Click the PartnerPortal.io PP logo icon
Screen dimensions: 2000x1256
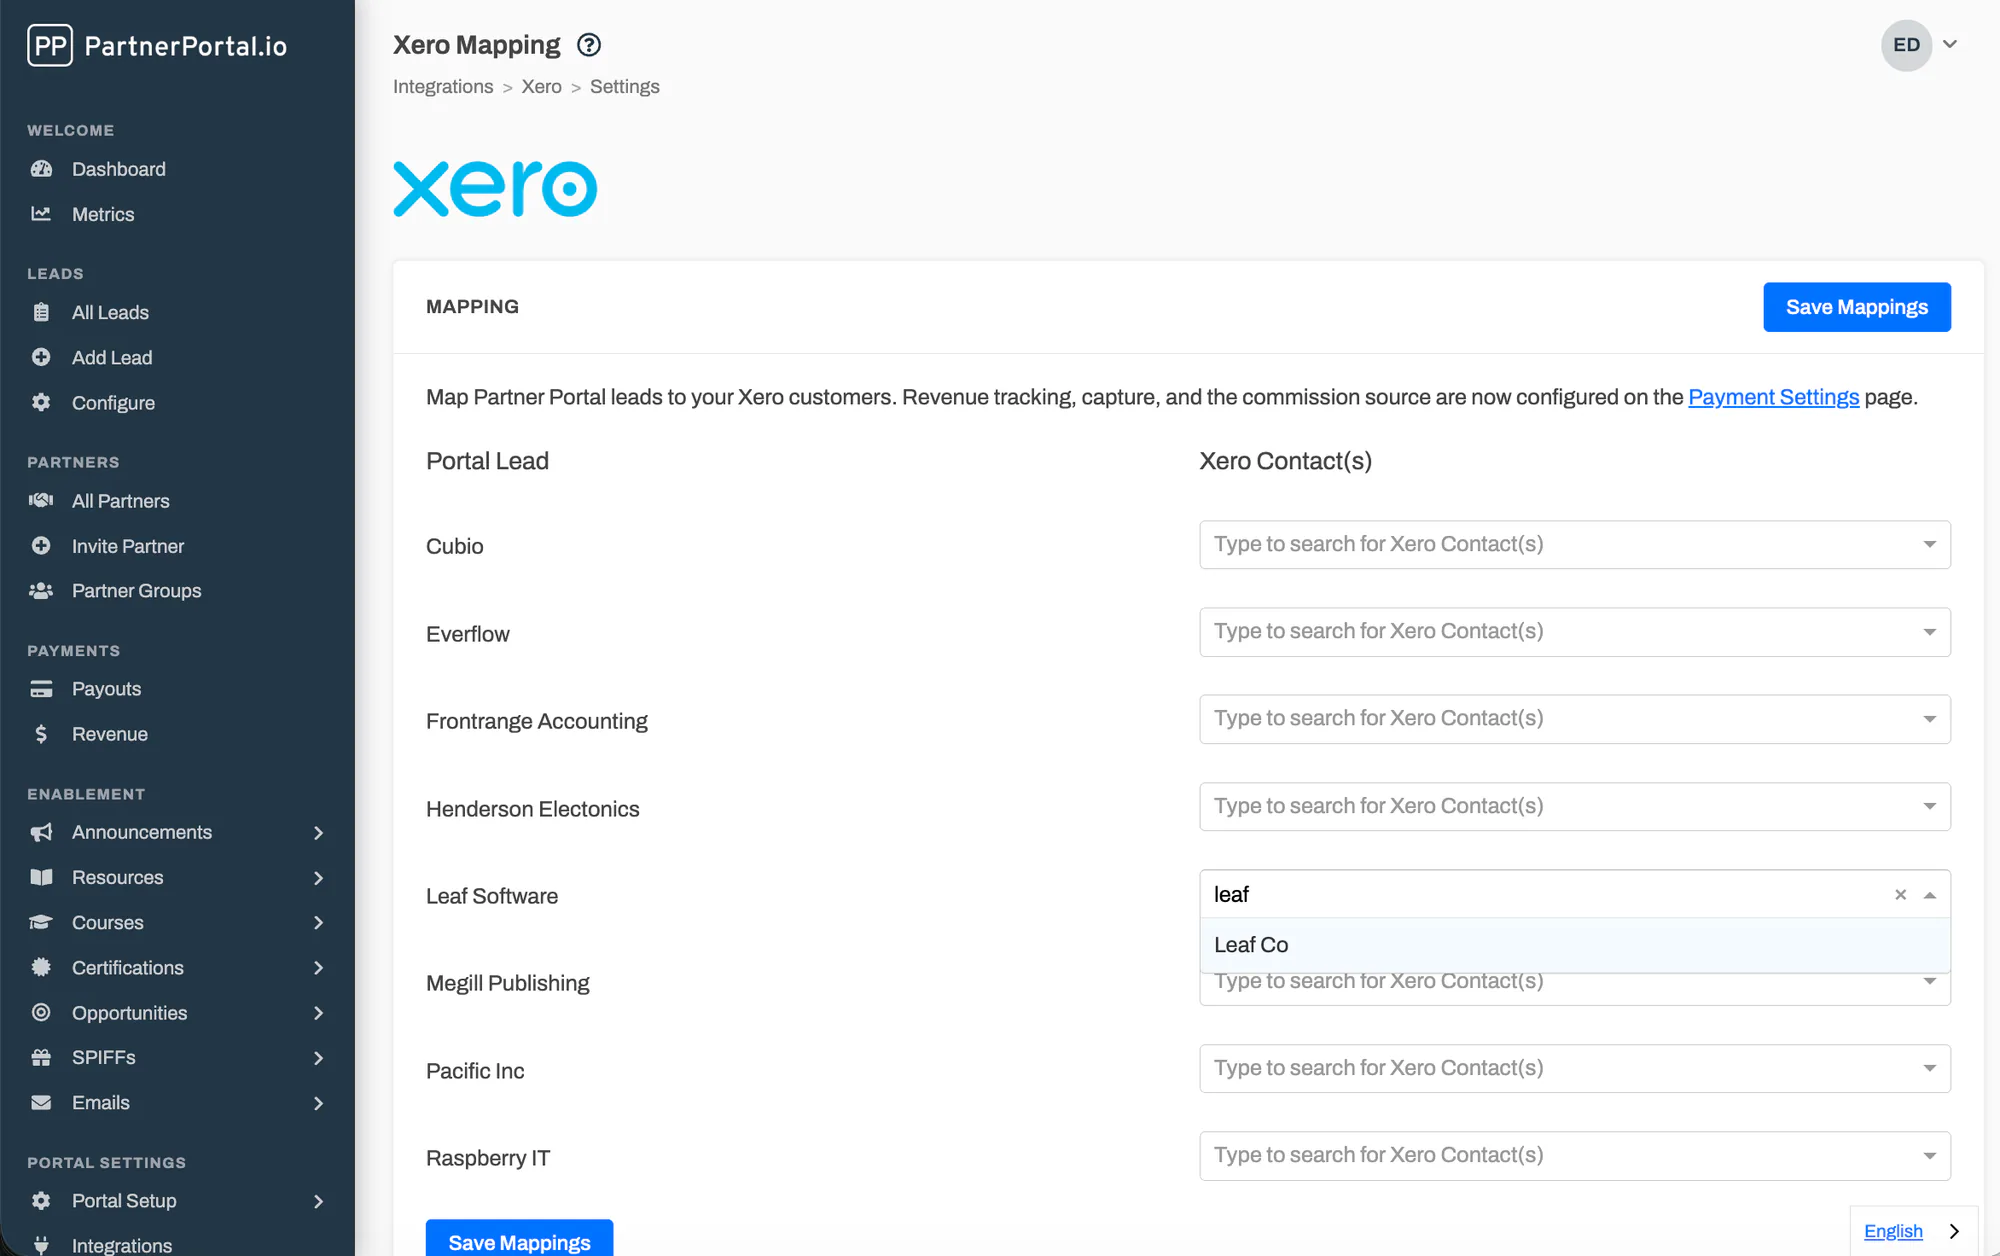50,45
